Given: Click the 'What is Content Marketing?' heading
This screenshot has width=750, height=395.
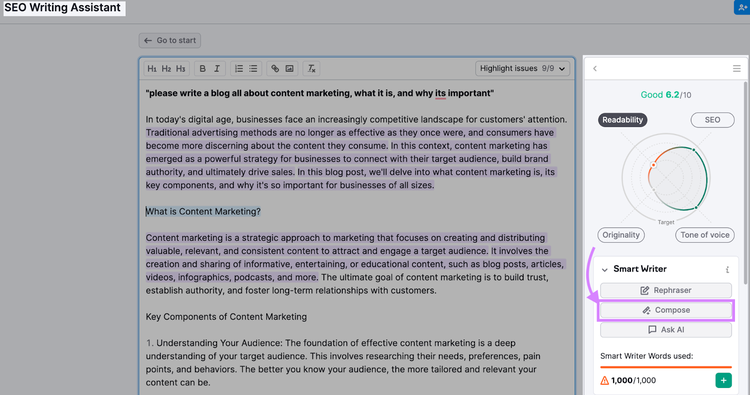Looking at the screenshot, I should coord(203,211).
